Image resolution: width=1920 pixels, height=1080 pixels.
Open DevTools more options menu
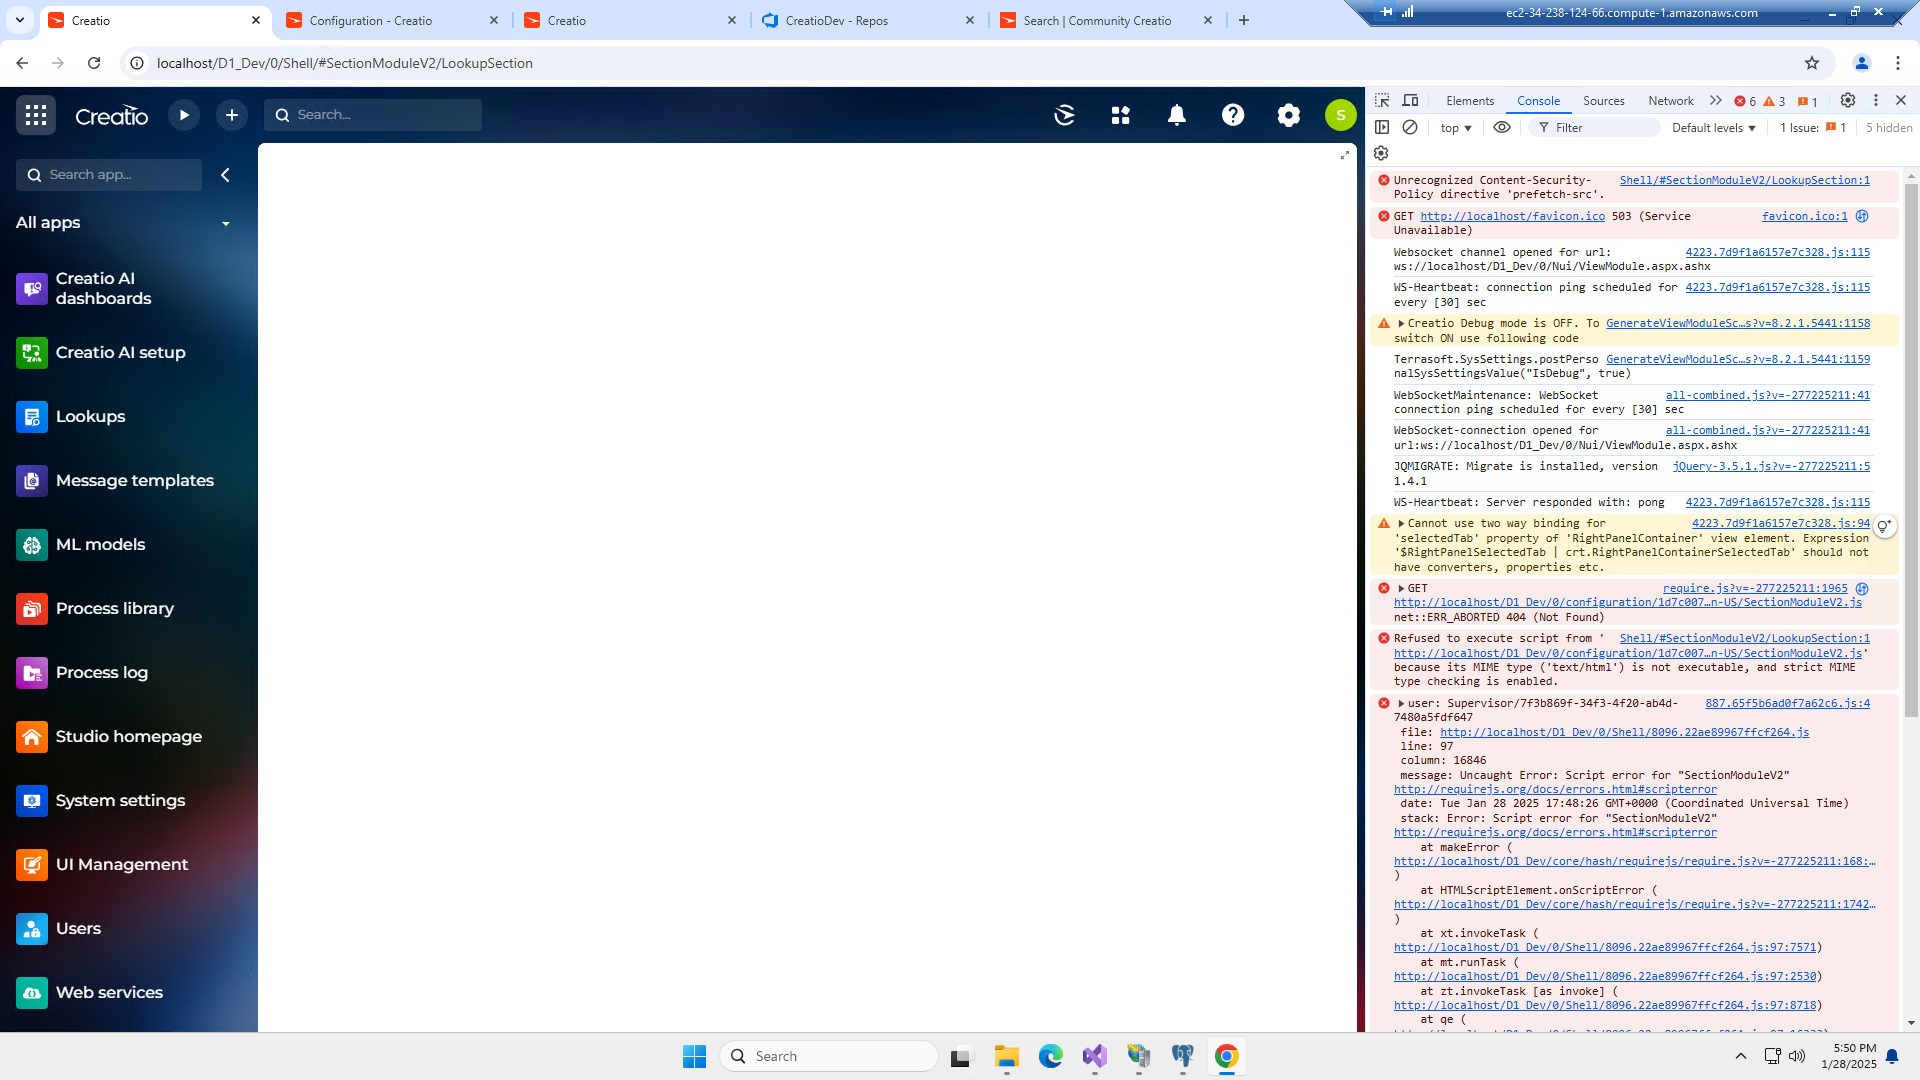[x=1876, y=101]
